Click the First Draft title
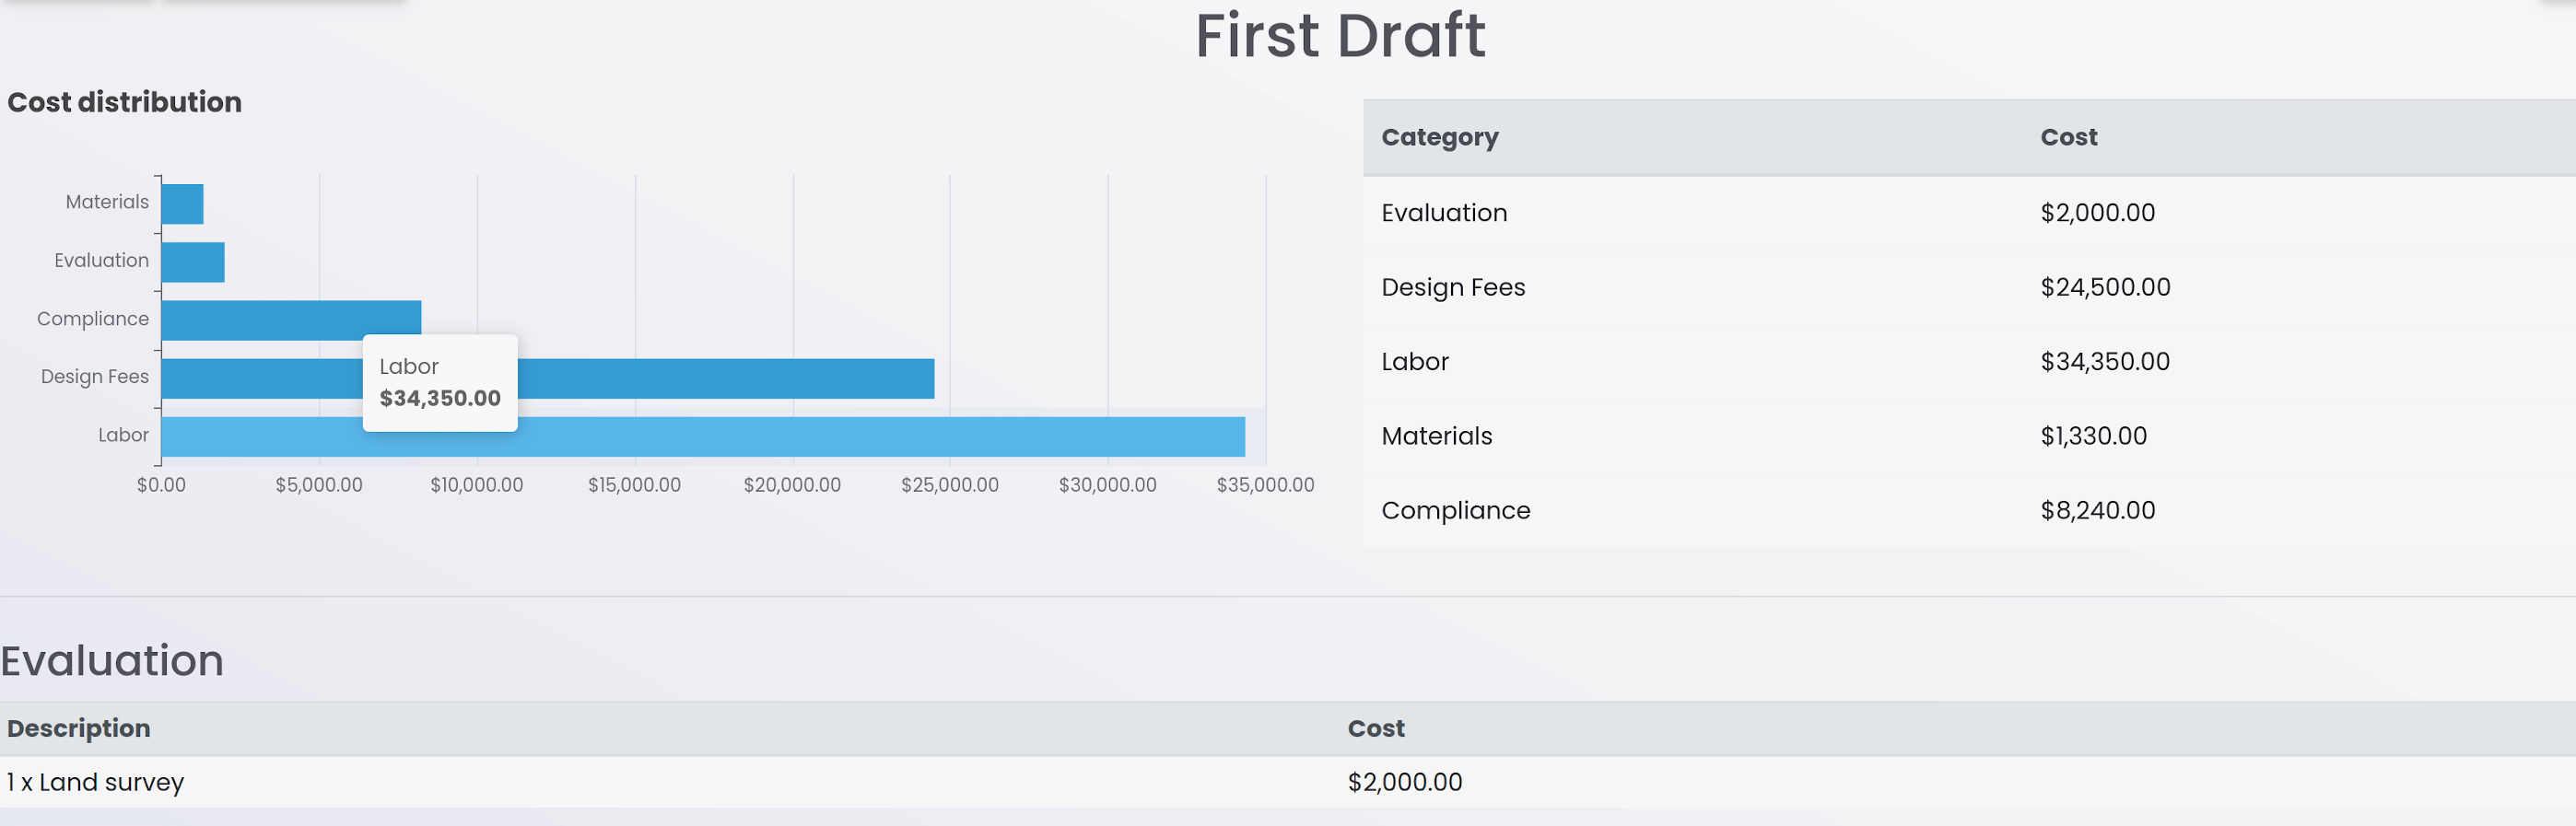The image size is (2576, 826). 1339,36
